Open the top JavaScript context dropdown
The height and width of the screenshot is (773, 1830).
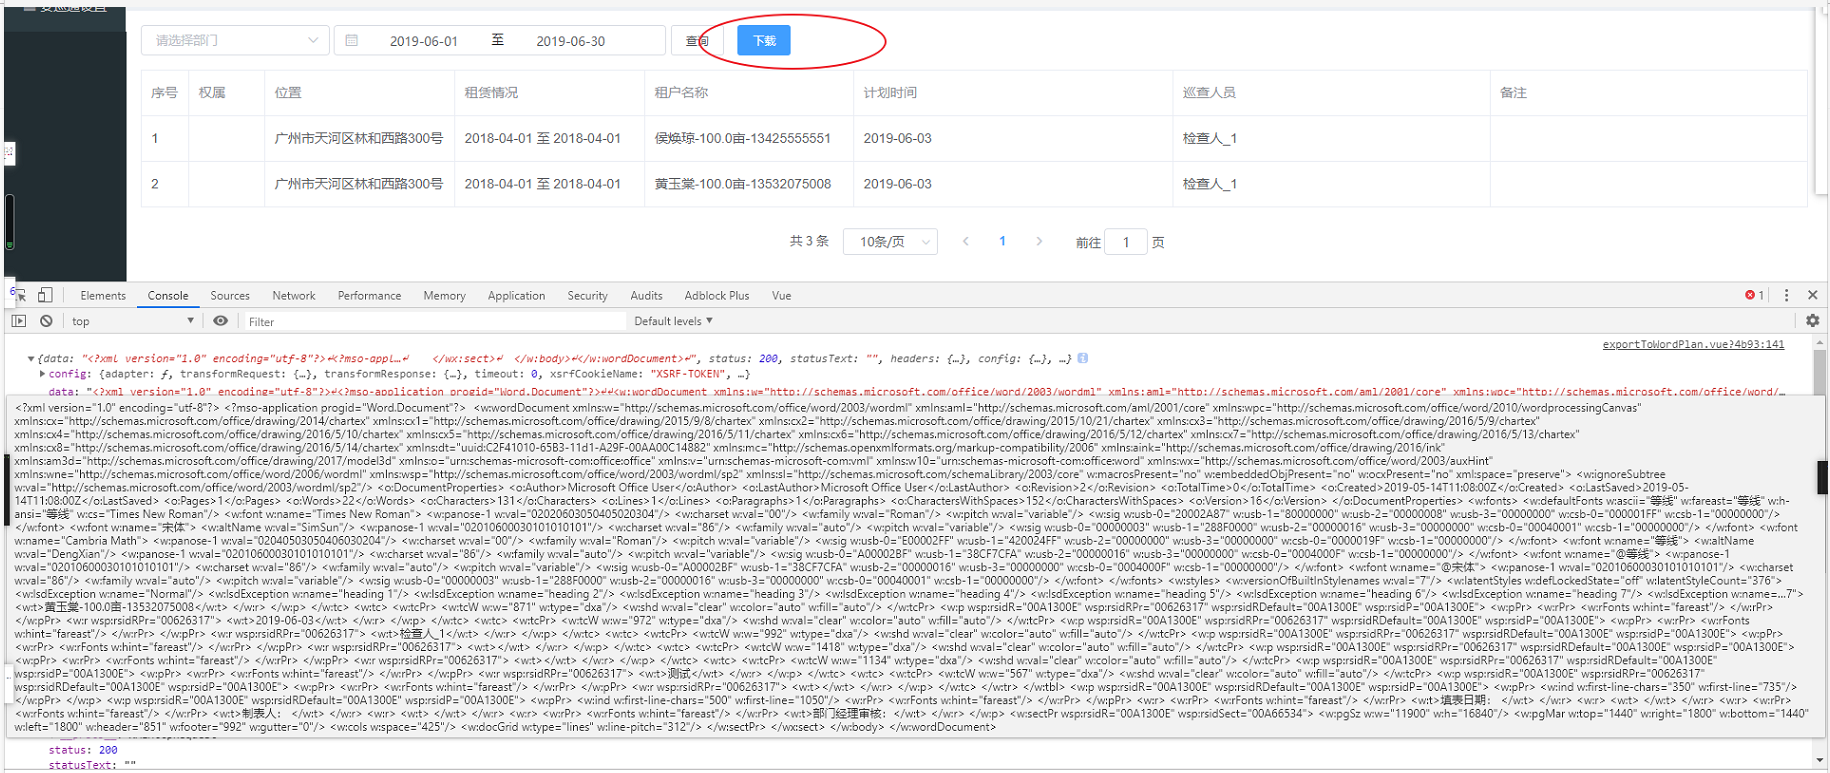tap(132, 321)
